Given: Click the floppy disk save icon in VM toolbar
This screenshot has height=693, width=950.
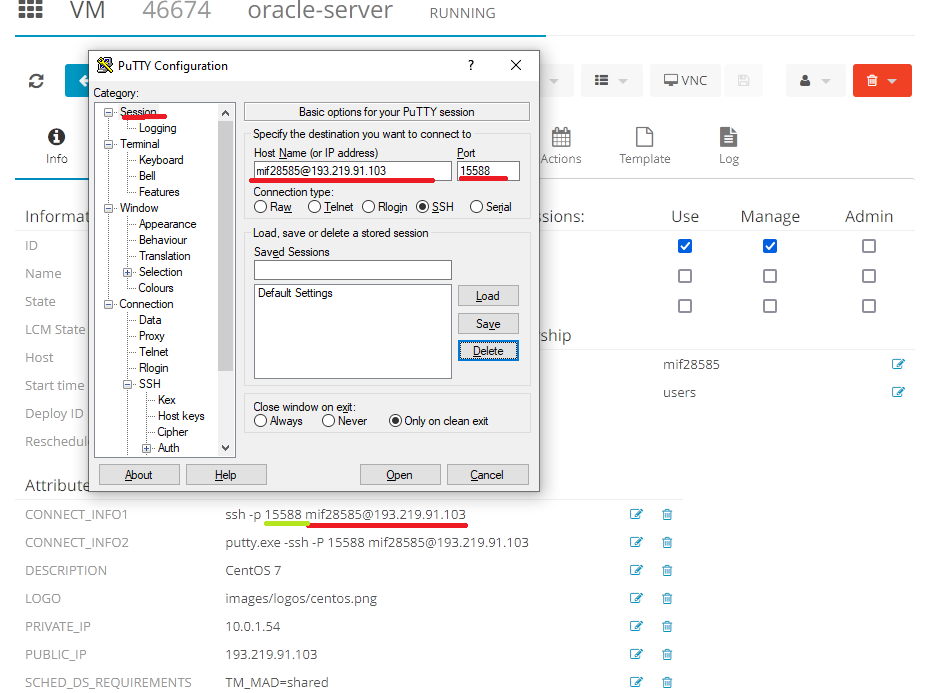Looking at the screenshot, I should (x=743, y=81).
